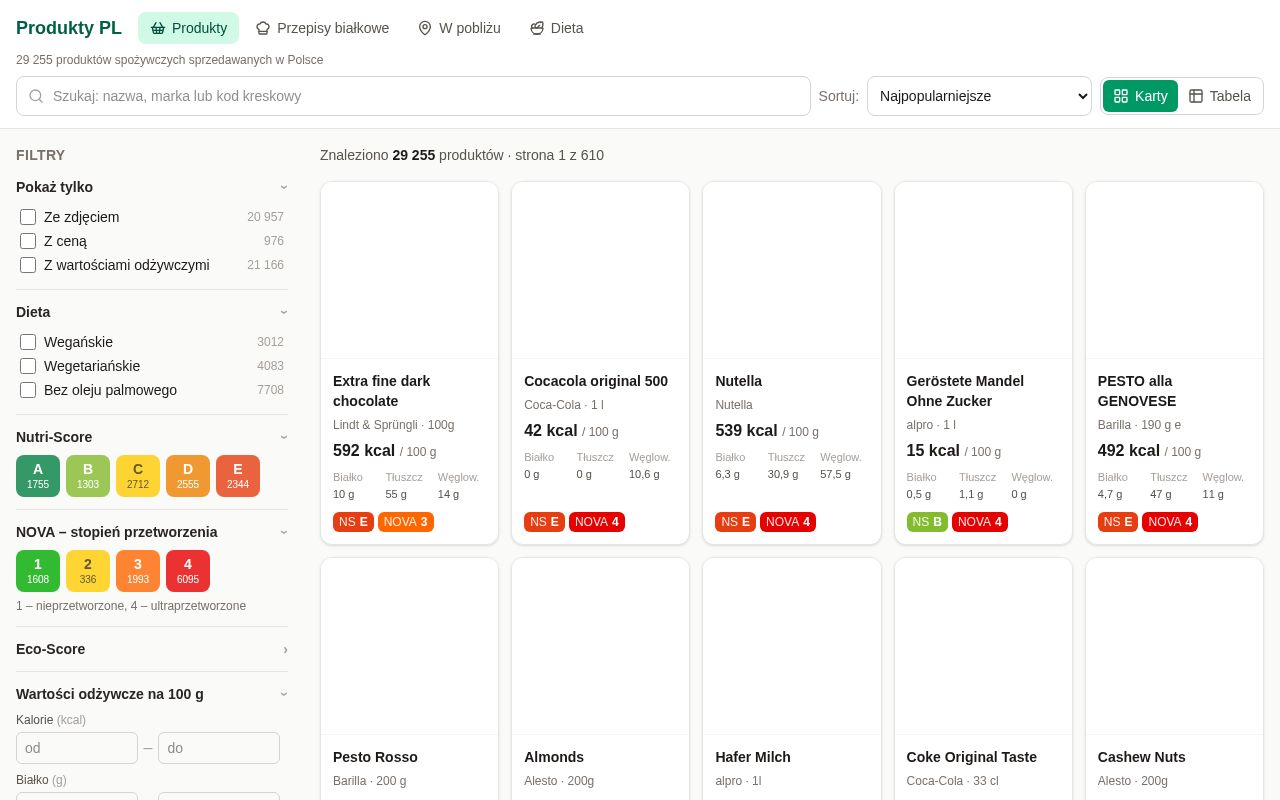Enable Bez oleju palmowego checkbox
Viewport: 1280px width, 800px height.
(28, 390)
